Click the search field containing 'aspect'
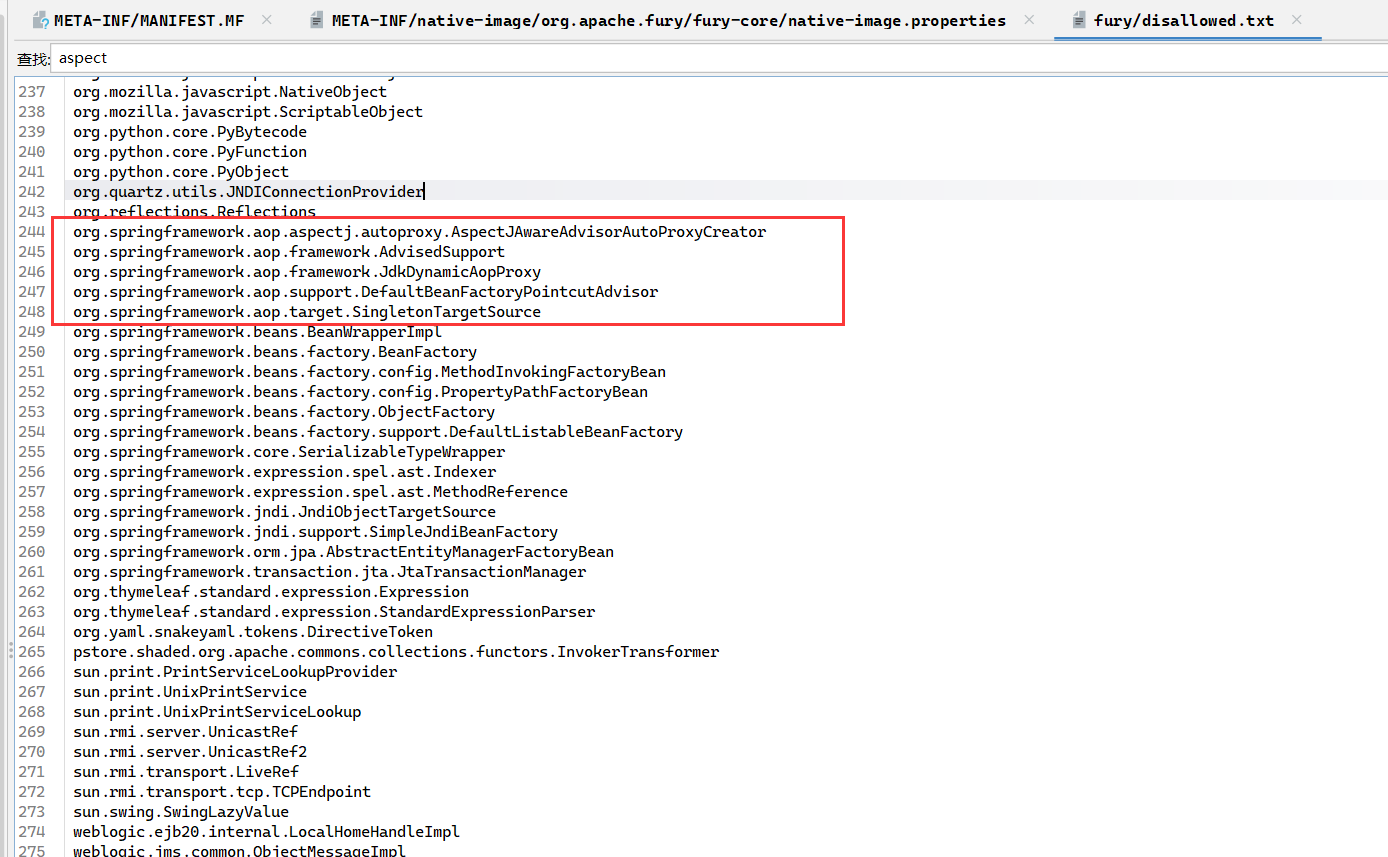1388x857 pixels. (700, 58)
